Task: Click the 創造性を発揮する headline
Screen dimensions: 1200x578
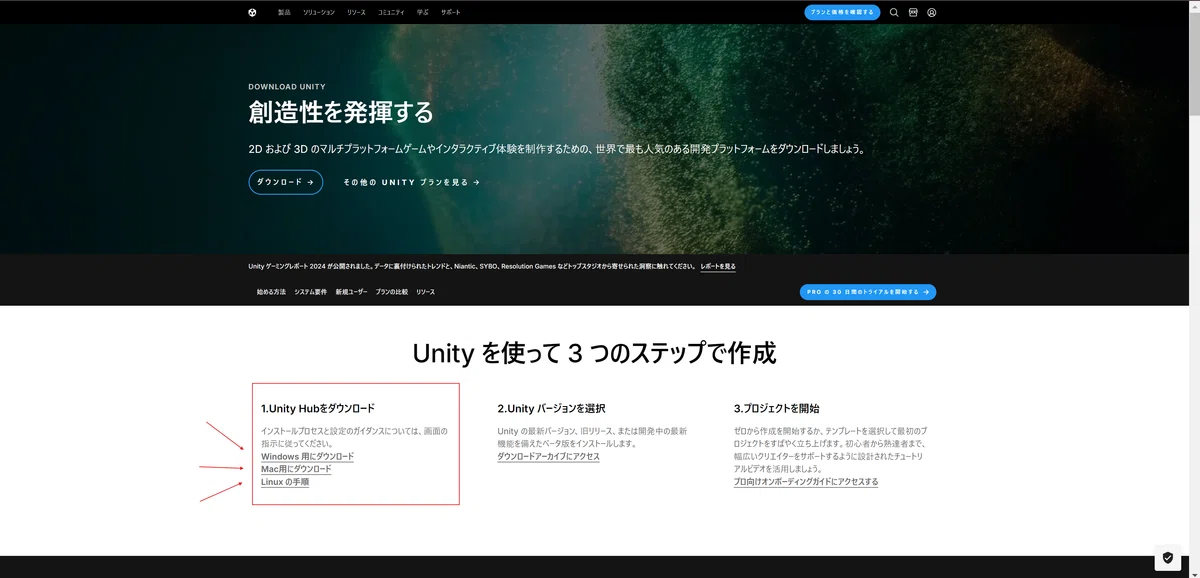Action: pos(341,112)
